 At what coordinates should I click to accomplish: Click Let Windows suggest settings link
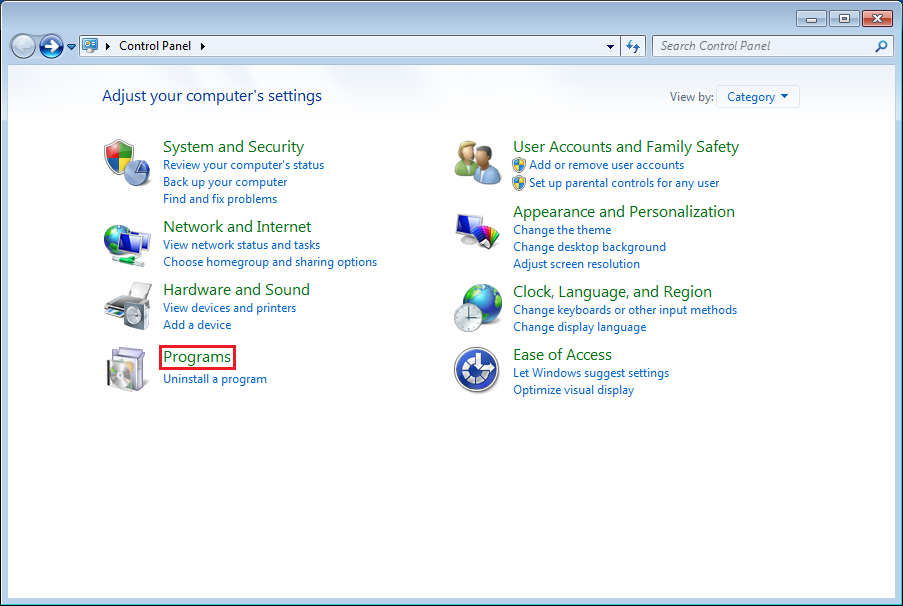591,373
